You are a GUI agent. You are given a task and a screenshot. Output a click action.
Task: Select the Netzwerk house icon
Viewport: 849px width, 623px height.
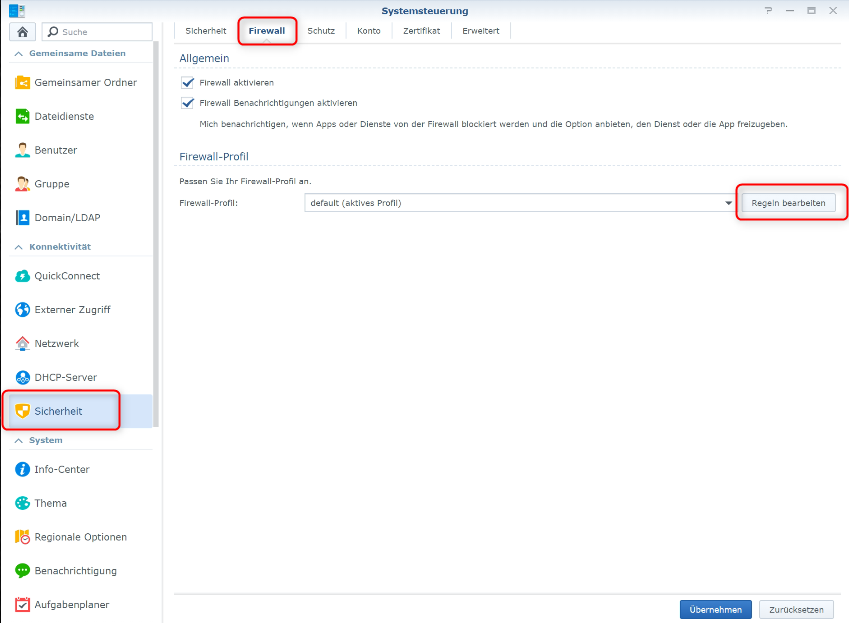pyautogui.click(x=23, y=343)
